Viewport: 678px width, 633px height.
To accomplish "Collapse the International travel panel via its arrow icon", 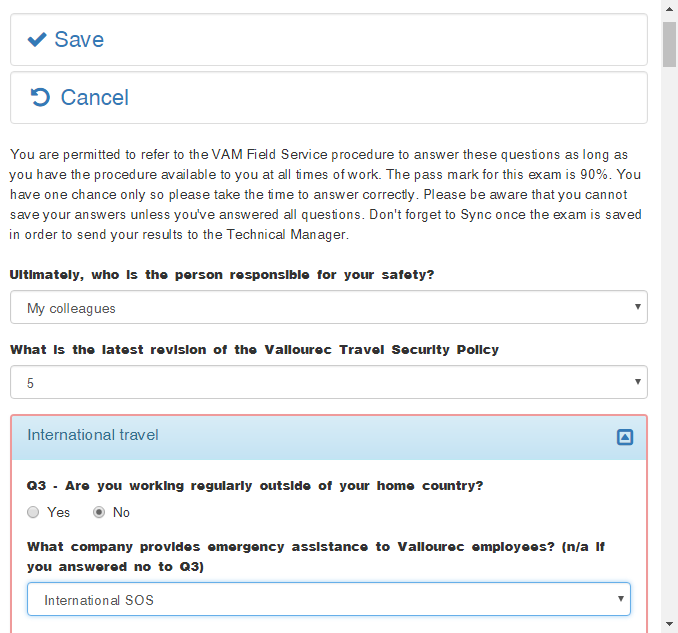I will click(625, 437).
